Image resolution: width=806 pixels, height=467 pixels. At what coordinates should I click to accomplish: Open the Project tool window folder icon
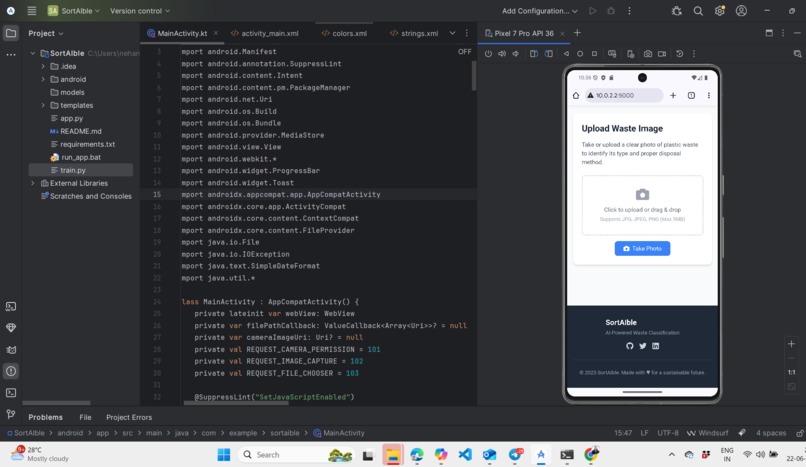[11, 33]
